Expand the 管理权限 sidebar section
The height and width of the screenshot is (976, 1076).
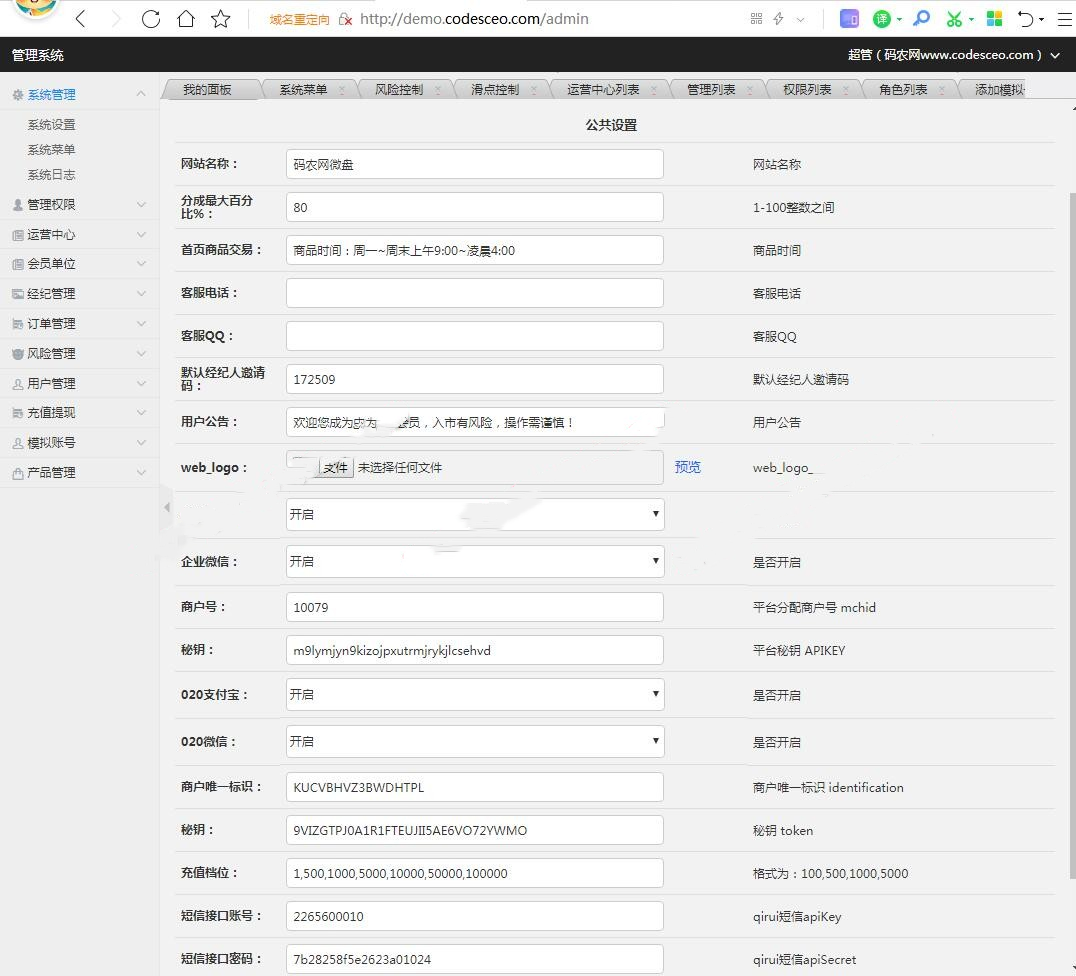pos(79,205)
